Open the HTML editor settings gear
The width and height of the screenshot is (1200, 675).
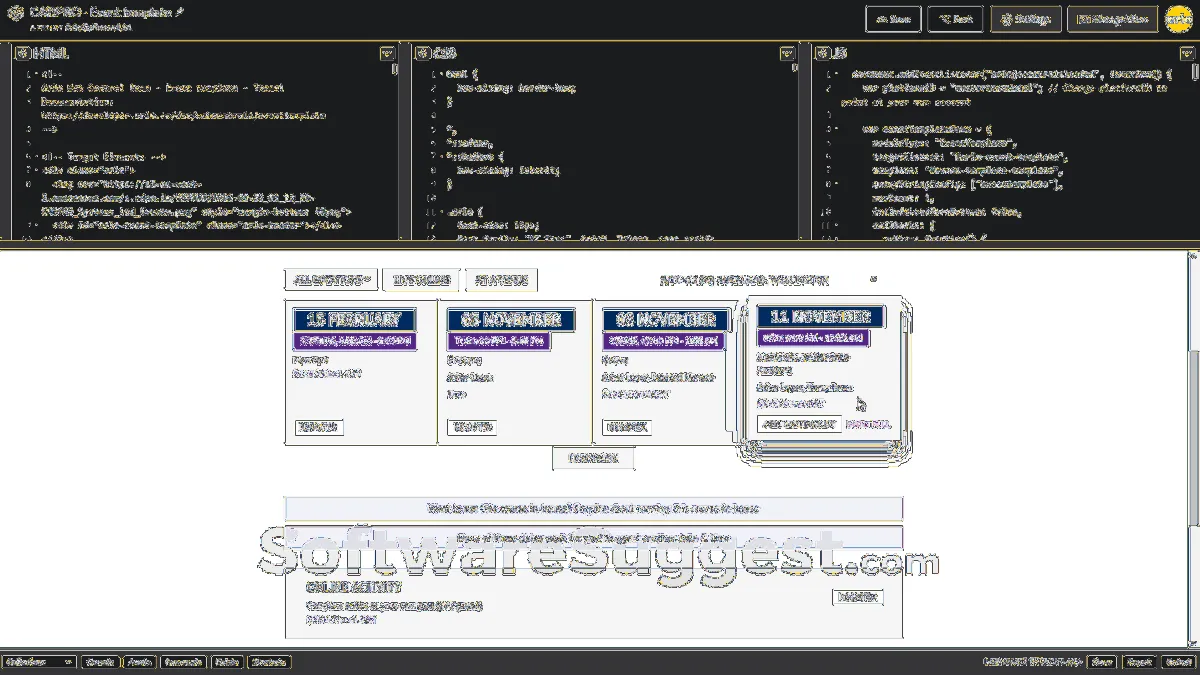tap(22, 53)
